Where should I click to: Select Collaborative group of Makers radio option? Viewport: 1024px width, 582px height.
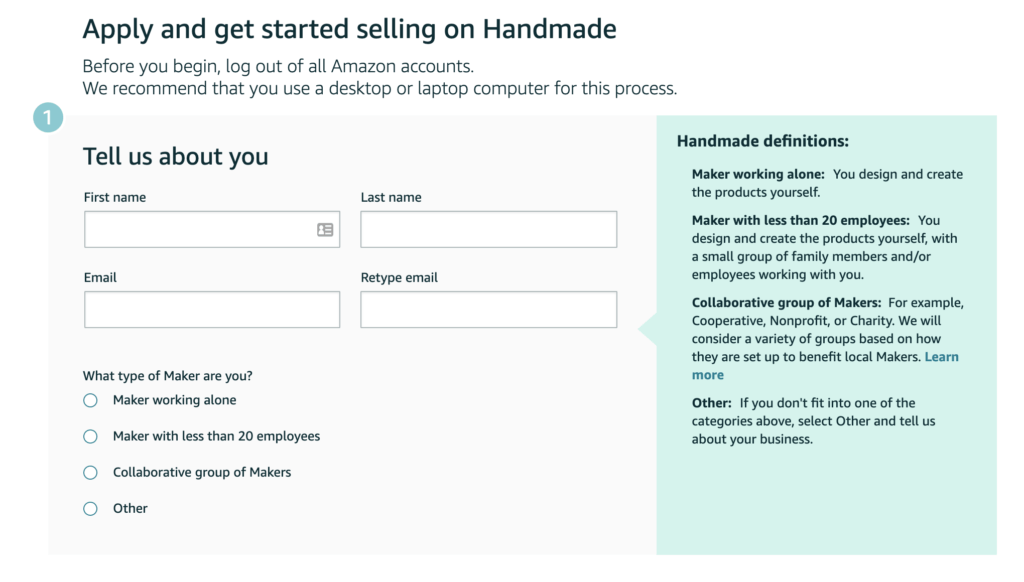click(x=90, y=472)
